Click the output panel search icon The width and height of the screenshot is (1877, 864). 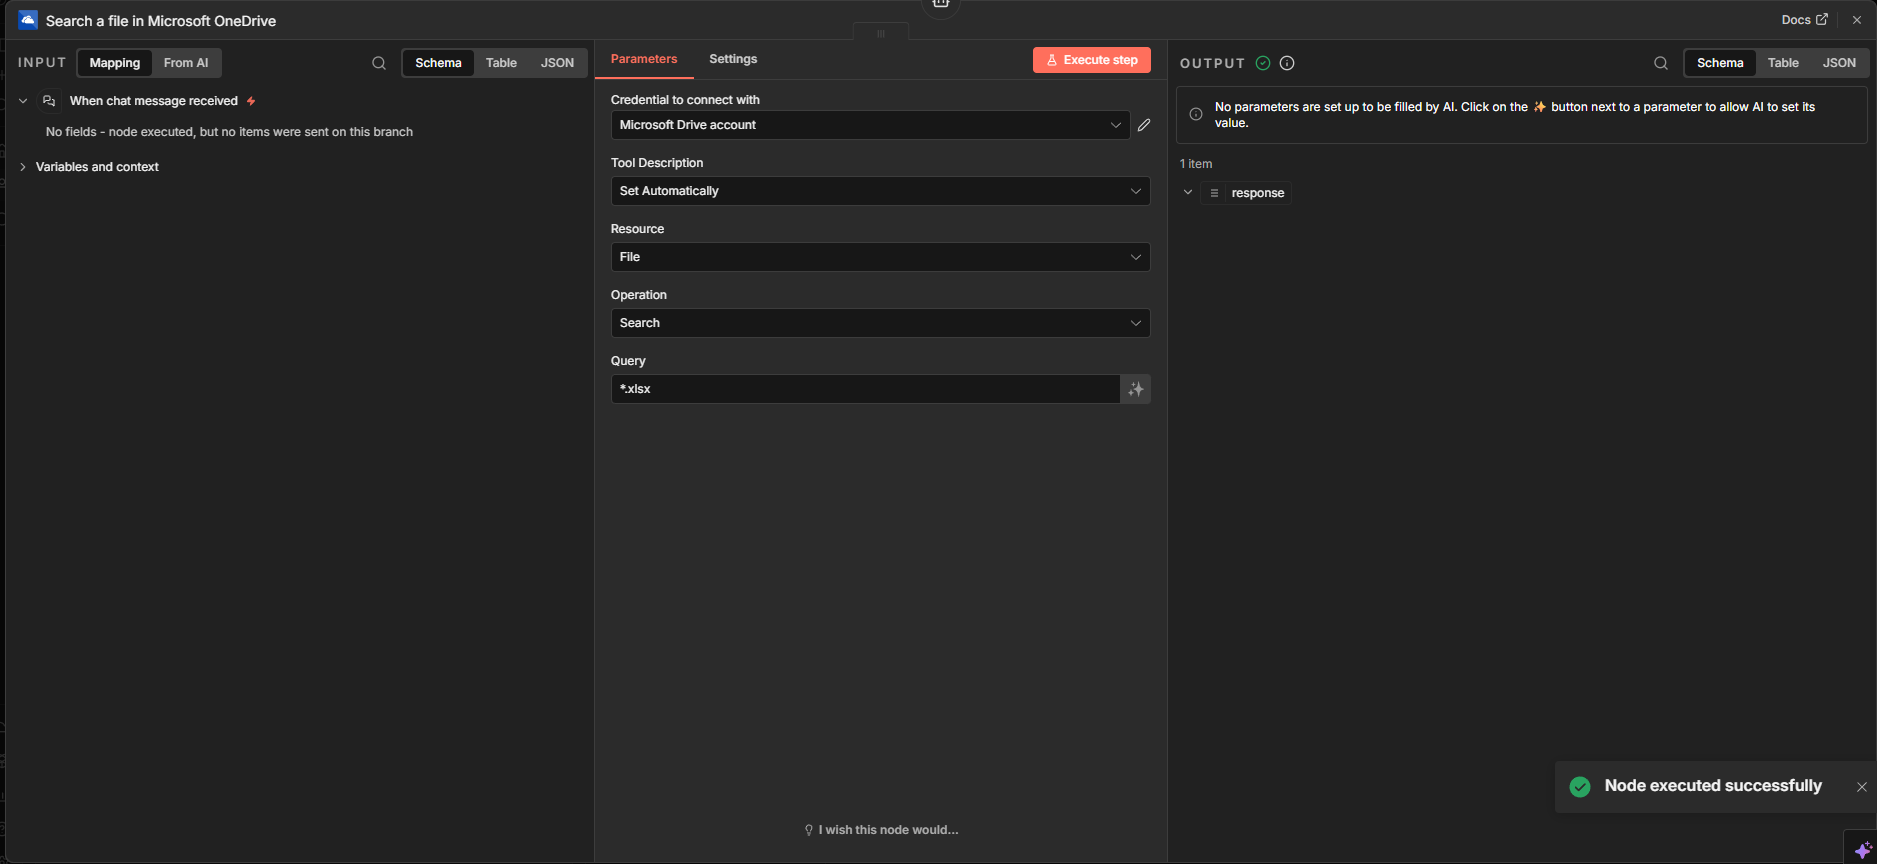[1660, 63]
